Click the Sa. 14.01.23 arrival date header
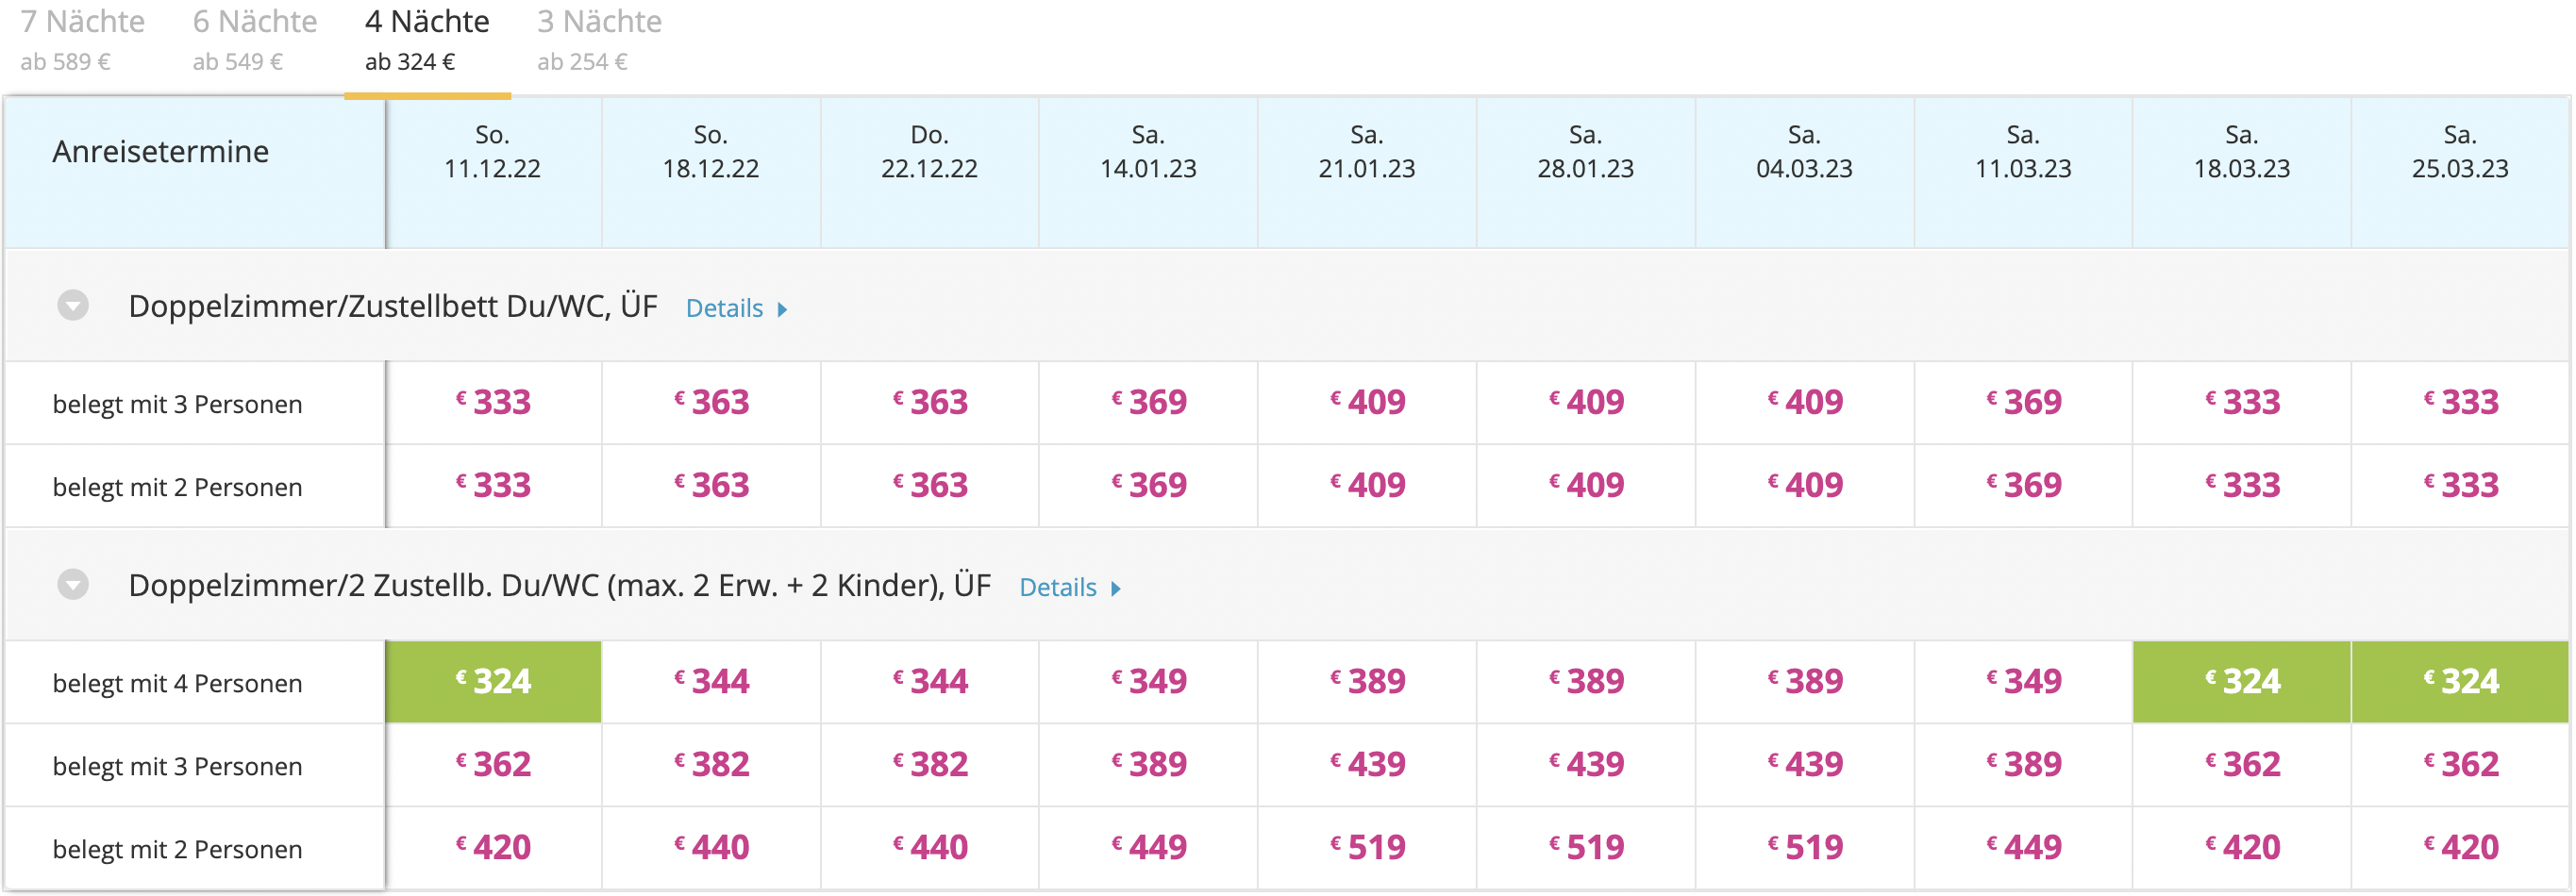The image size is (2576, 896). coord(1148,152)
